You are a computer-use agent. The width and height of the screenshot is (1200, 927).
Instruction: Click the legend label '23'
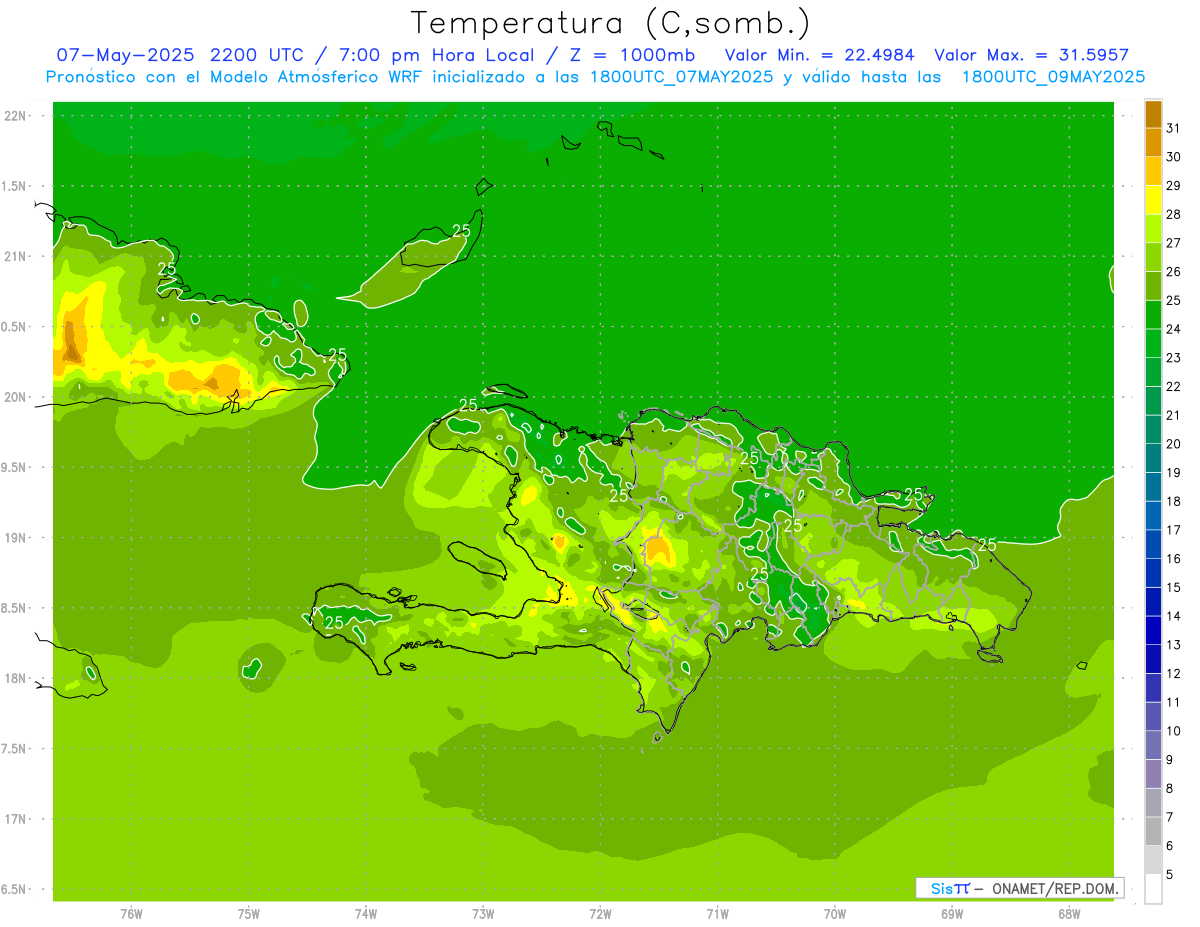(x=1173, y=357)
